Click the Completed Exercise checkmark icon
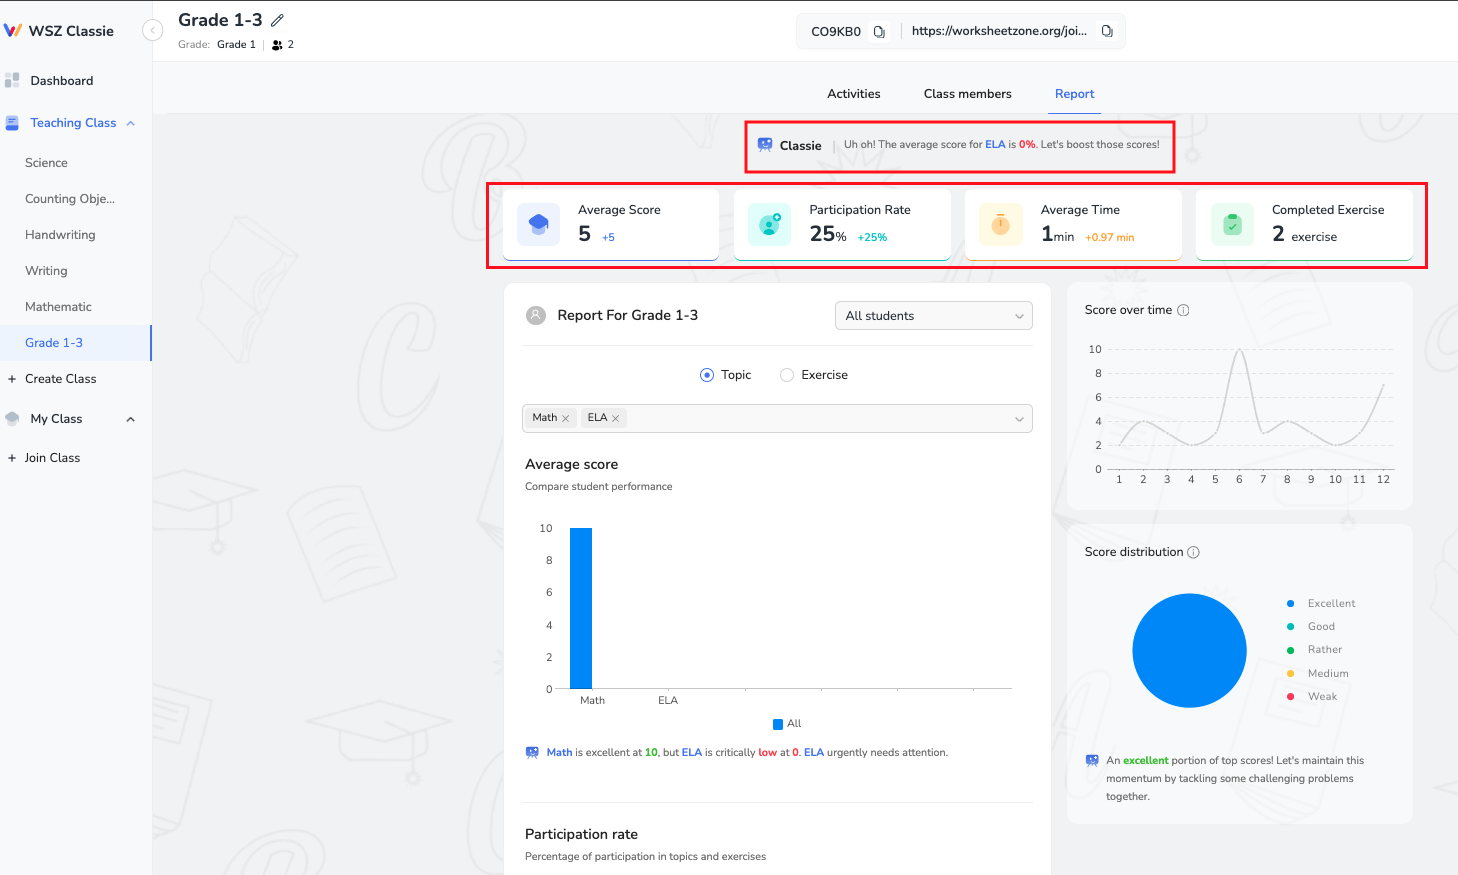The width and height of the screenshot is (1458, 875). (1232, 224)
